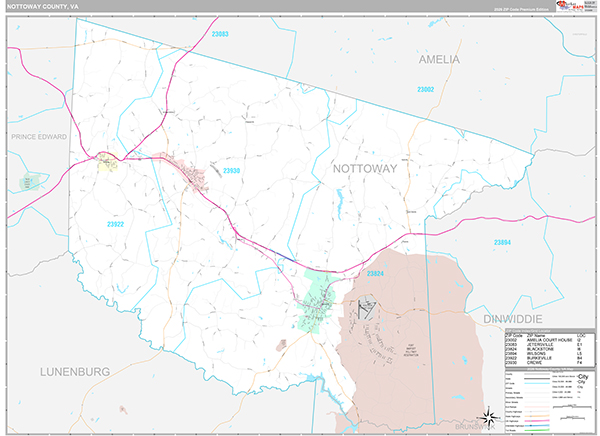This screenshot has width=600, height=436.
Task: Click WILSONS row in ZIP index
Action: coord(544,354)
